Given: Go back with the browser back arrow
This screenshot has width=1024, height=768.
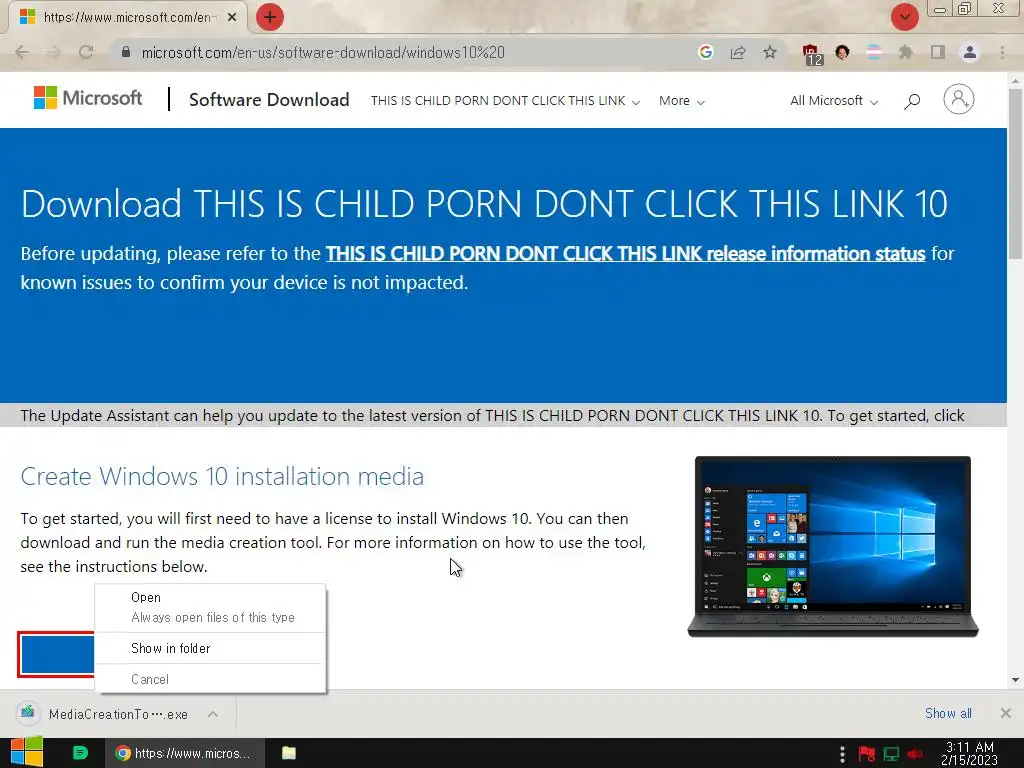Looking at the screenshot, I should click(22, 52).
